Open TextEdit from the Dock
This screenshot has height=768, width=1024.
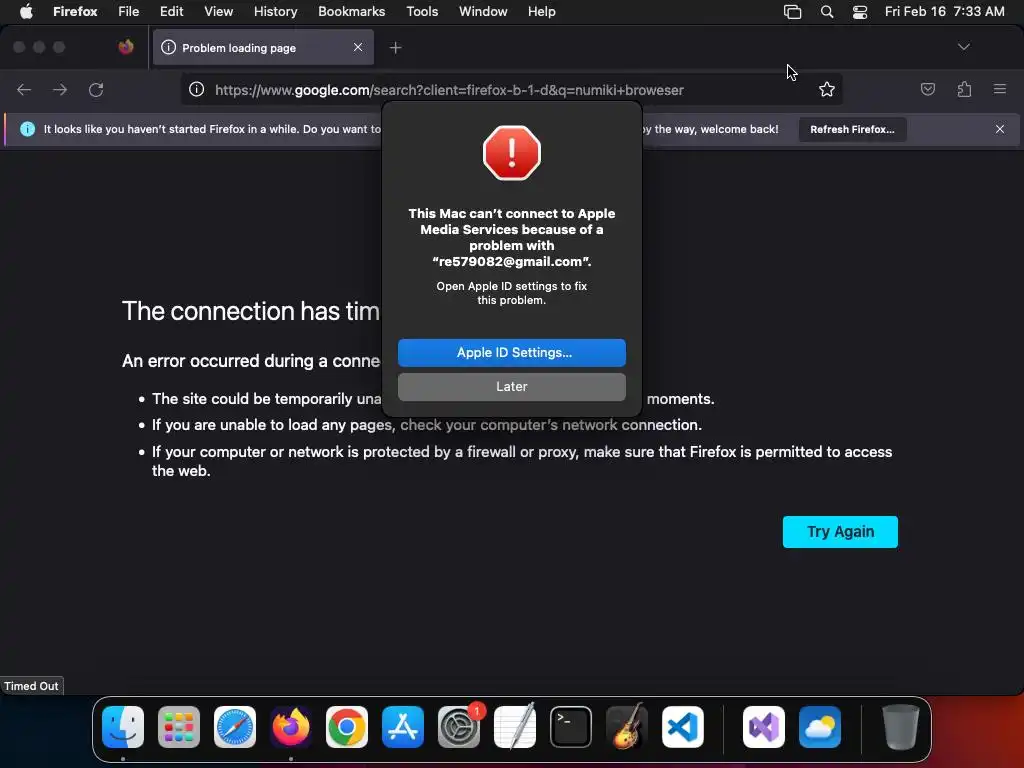tap(515, 727)
